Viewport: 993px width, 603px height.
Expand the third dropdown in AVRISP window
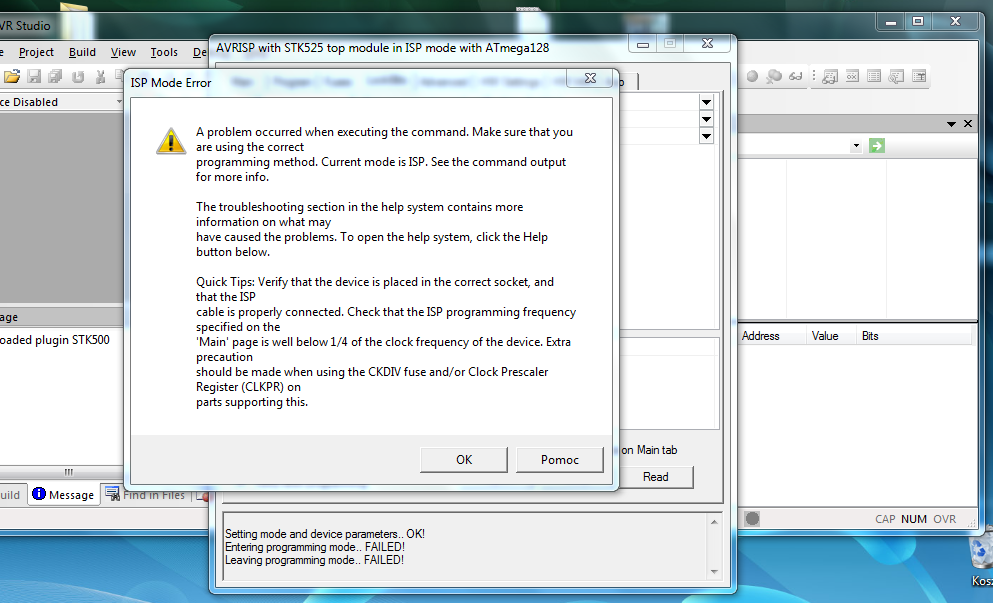[706, 136]
